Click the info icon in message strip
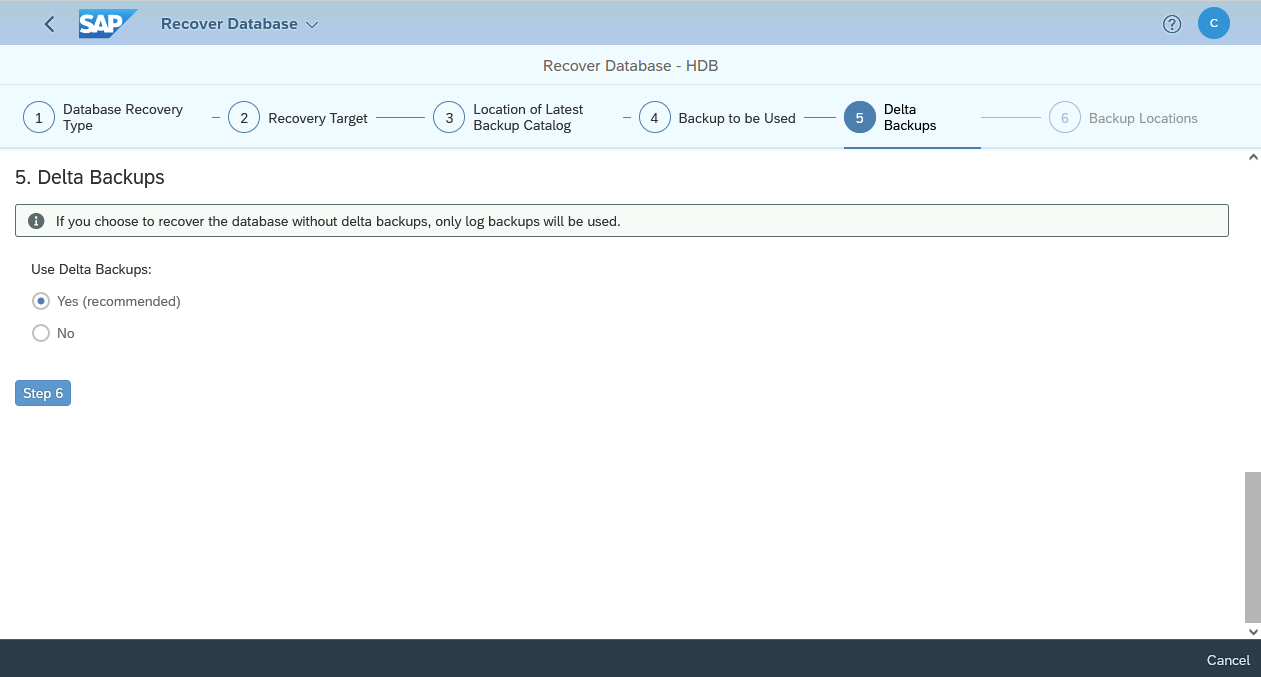The width and height of the screenshot is (1261, 677). click(x=36, y=221)
